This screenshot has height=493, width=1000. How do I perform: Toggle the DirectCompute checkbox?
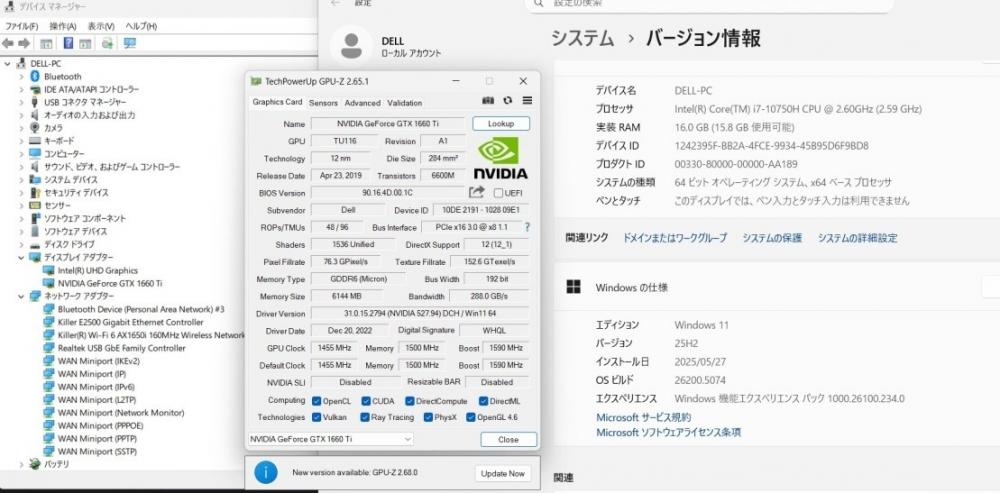409,401
